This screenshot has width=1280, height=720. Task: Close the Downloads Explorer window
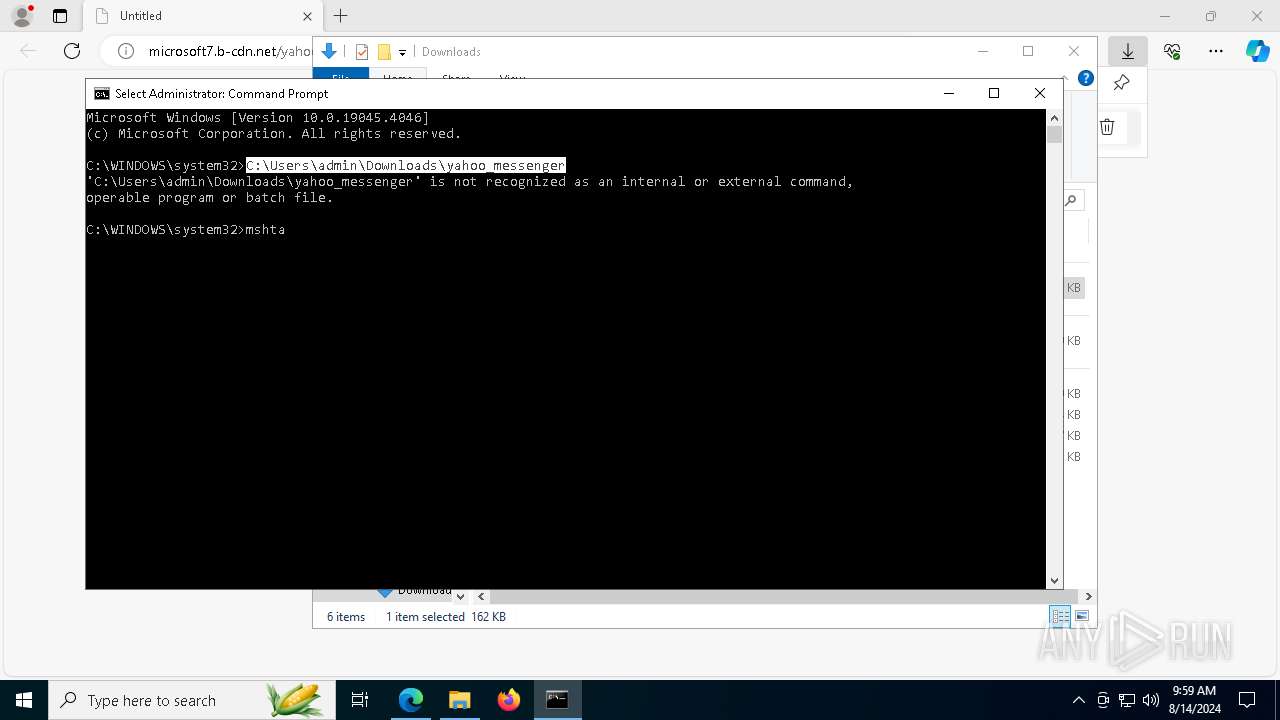point(1074,51)
